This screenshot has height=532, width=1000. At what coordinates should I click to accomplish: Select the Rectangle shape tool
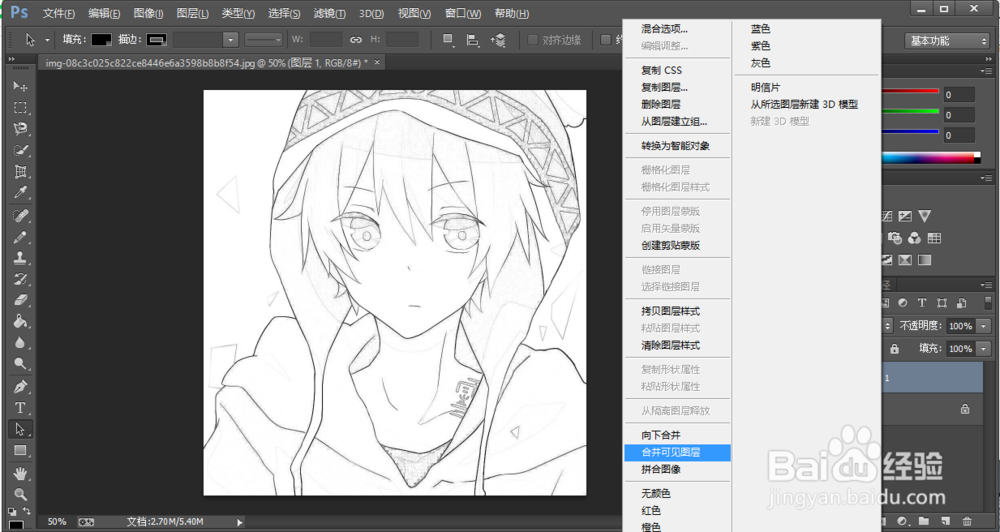[20, 450]
